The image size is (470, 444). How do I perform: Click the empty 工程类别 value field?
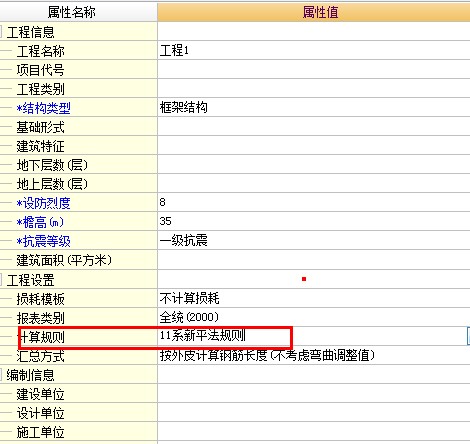[x=314, y=89]
